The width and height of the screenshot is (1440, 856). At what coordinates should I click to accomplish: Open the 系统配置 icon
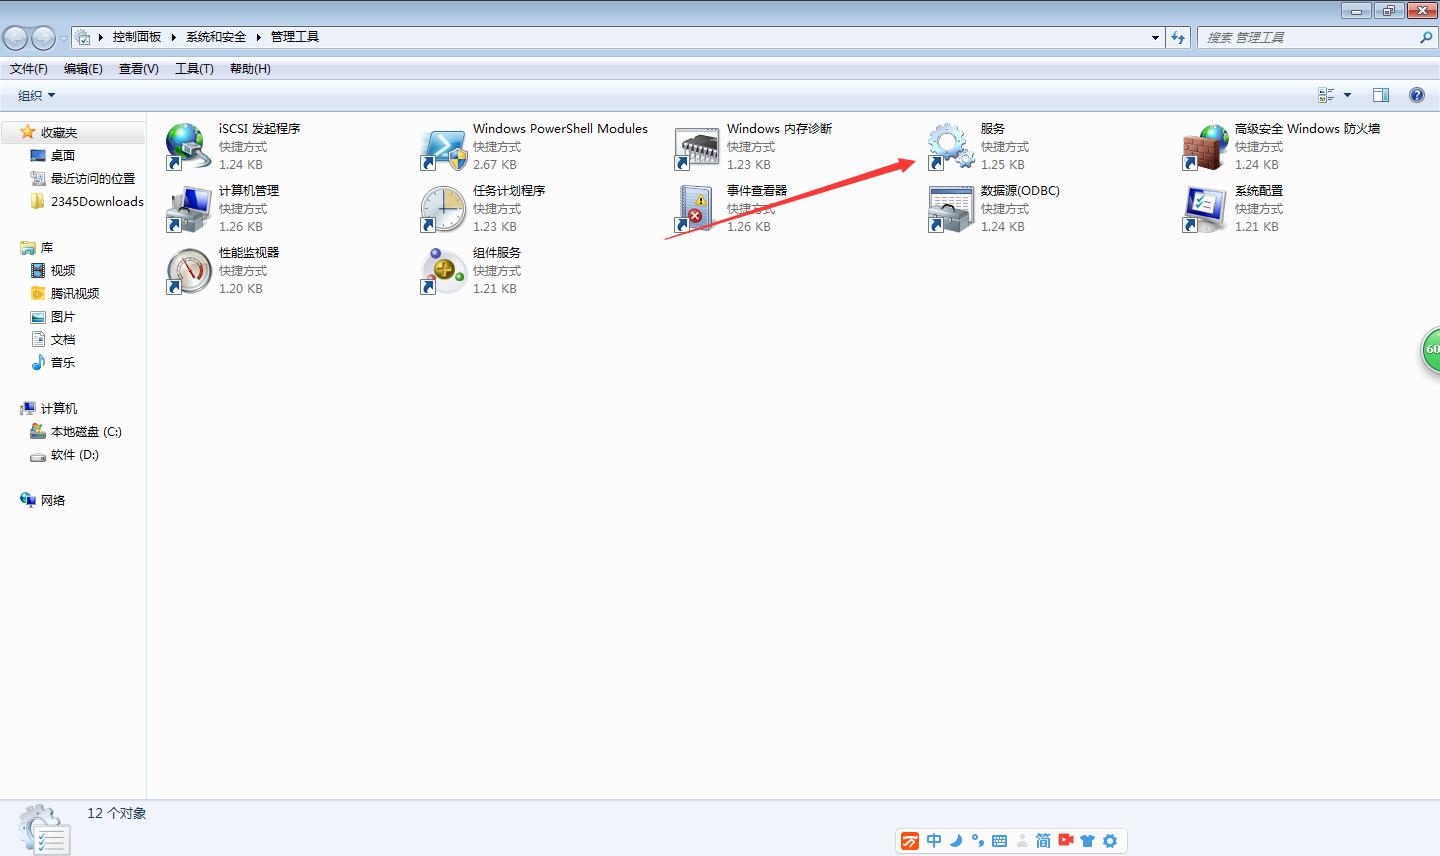(x=1205, y=209)
